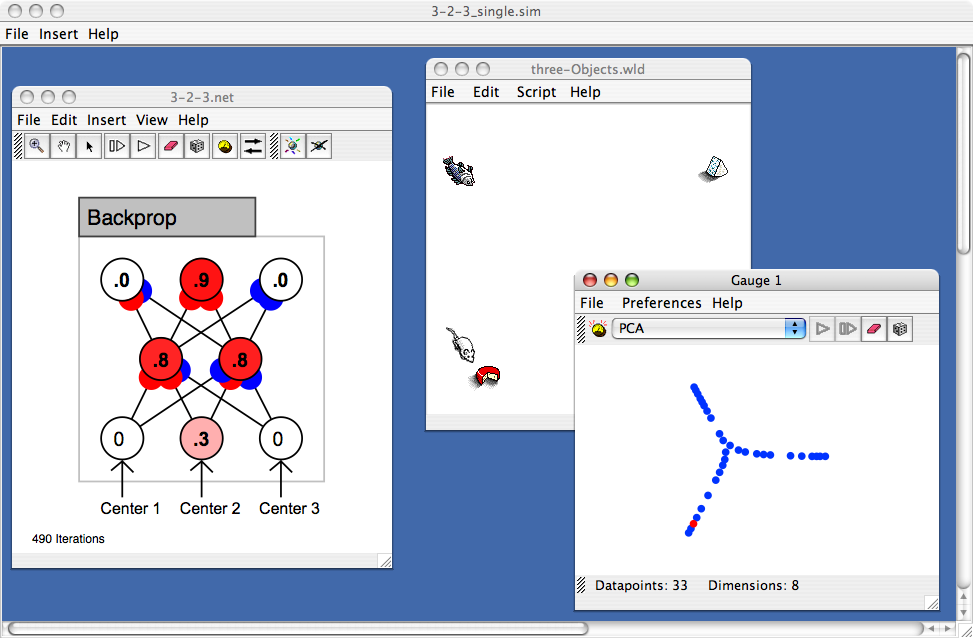
Task: Click the opposing arrows interaction-mode icon
Action: (253, 146)
